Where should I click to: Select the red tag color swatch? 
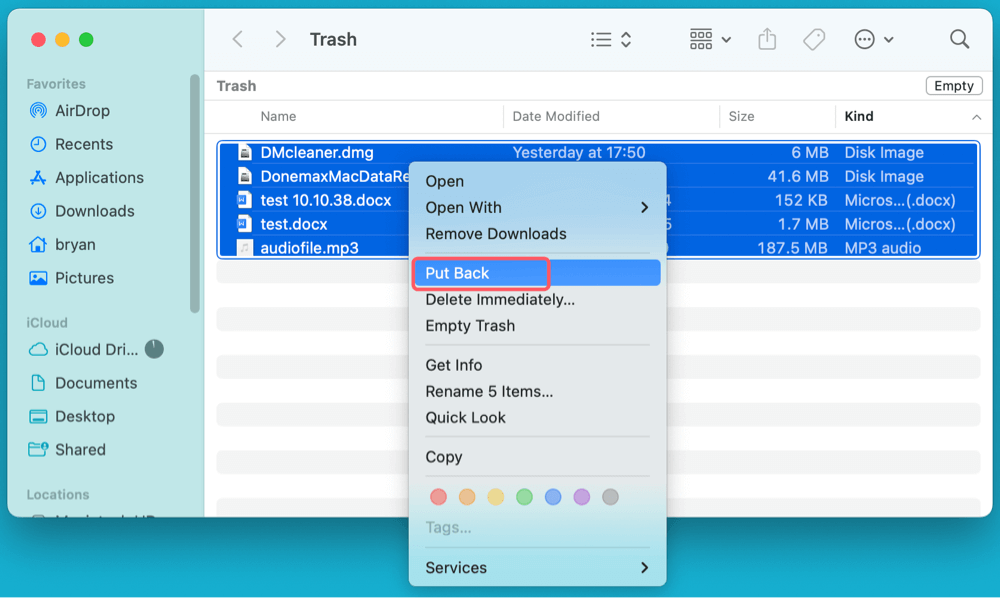[x=438, y=496]
